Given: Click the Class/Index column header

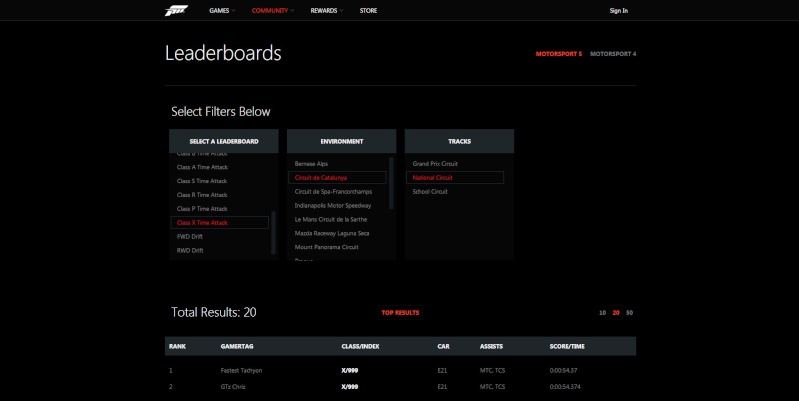Looking at the screenshot, I should pos(360,346).
